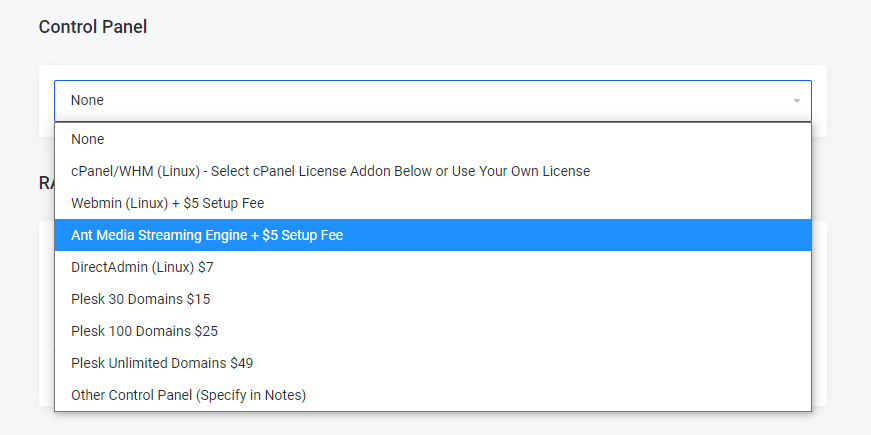Choose cPanel/WHM (Linux) license option

coord(433,171)
